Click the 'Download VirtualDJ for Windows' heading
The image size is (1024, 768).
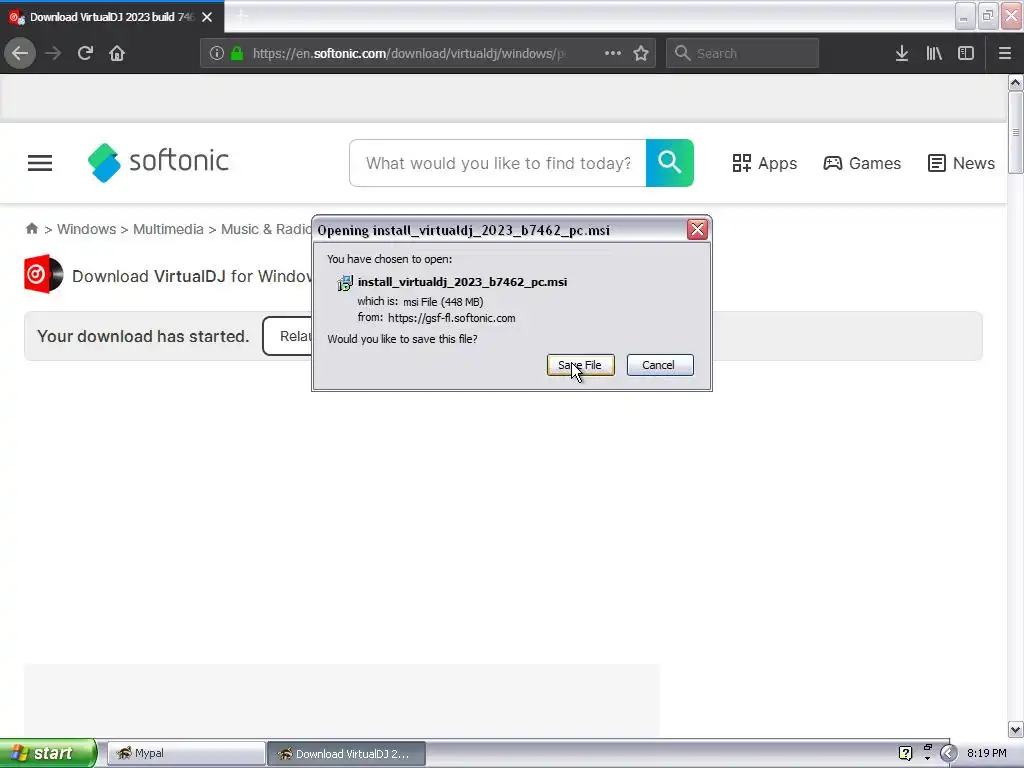click(191, 276)
